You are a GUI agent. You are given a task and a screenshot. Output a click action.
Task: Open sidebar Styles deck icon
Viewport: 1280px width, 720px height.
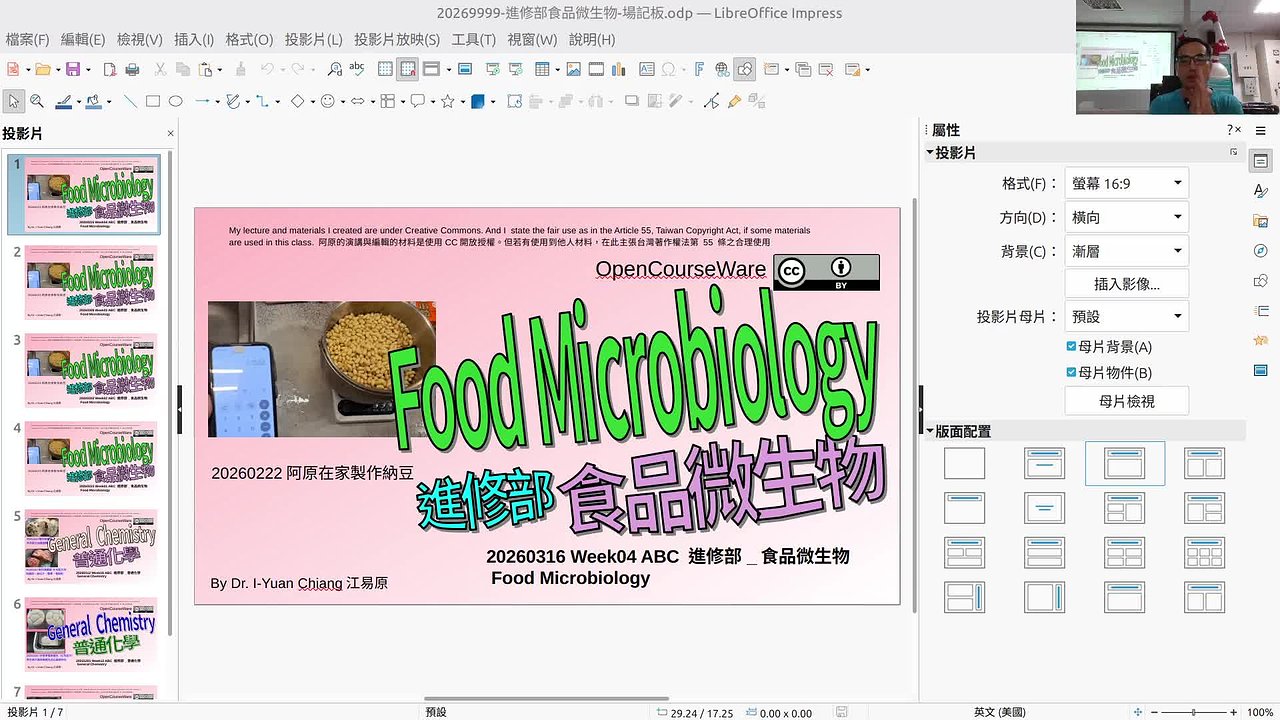[1260, 191]
